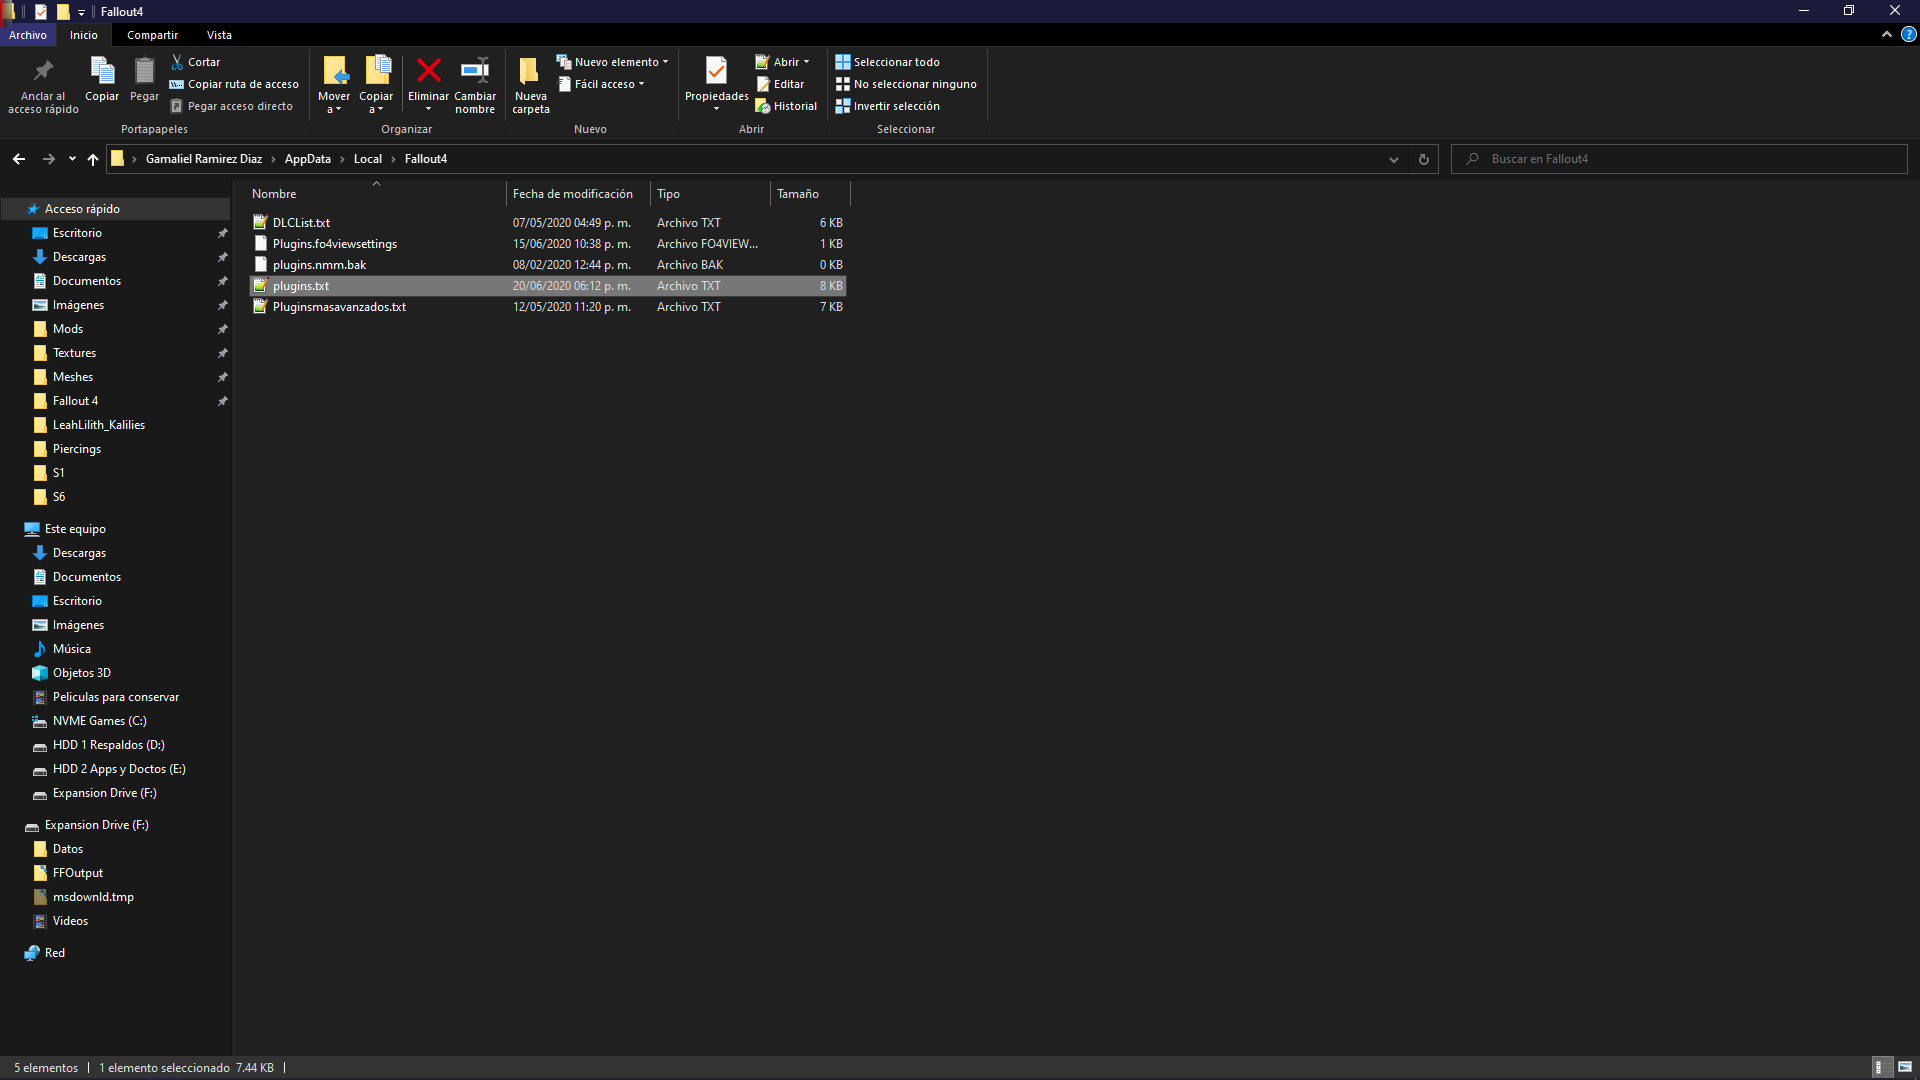Select the plugins.txt file
The height and width of the screenshot is (1080, 1920).
tap(548, 286)
